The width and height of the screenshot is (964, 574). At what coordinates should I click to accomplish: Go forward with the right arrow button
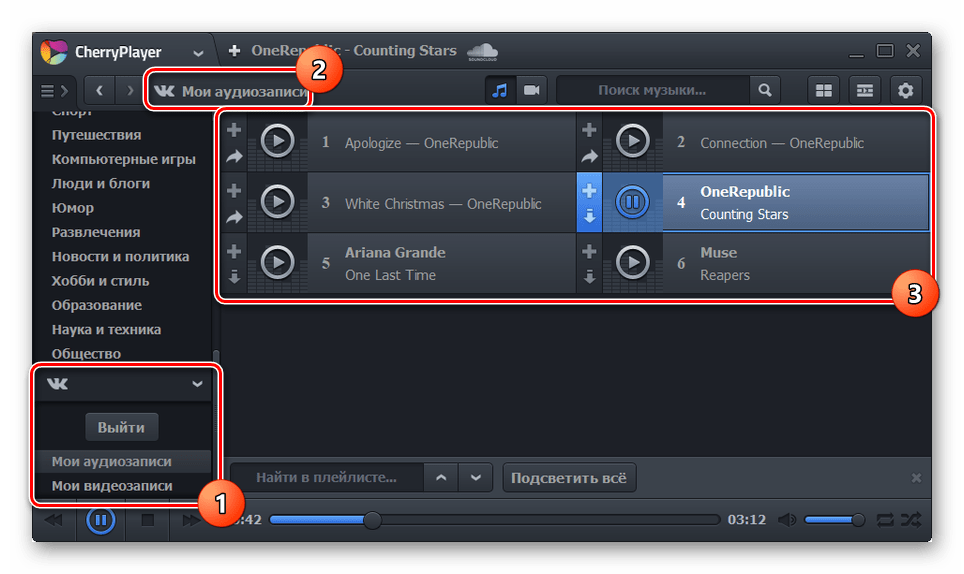130,91
